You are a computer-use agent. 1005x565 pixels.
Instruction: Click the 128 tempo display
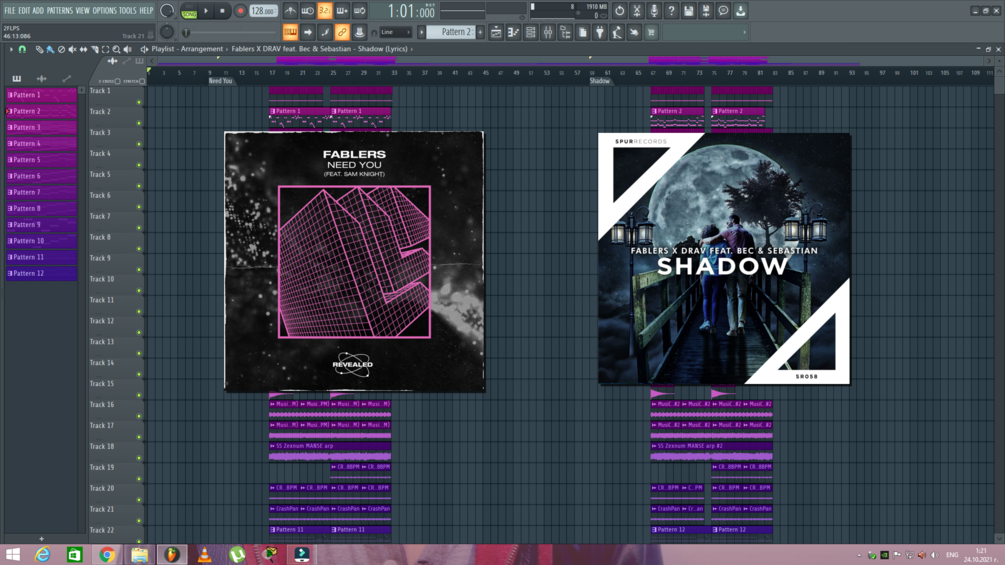[x=263, y=11]
